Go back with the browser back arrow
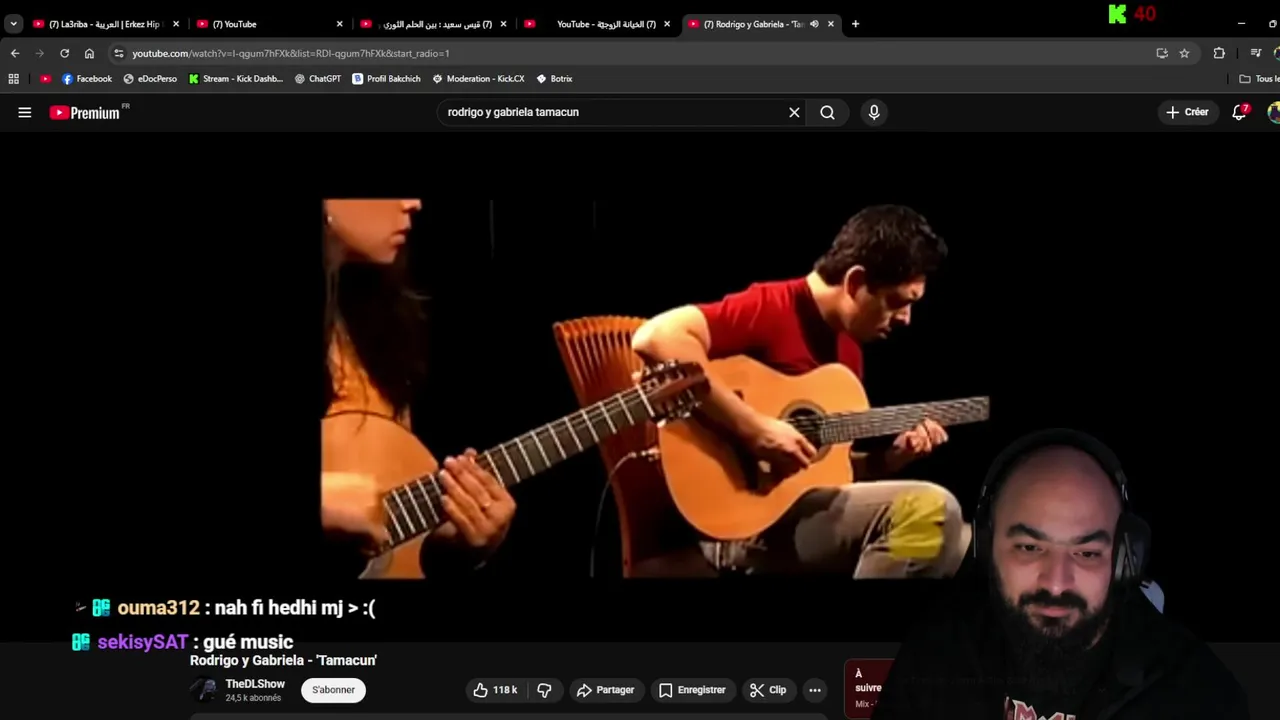 point(14,53)
